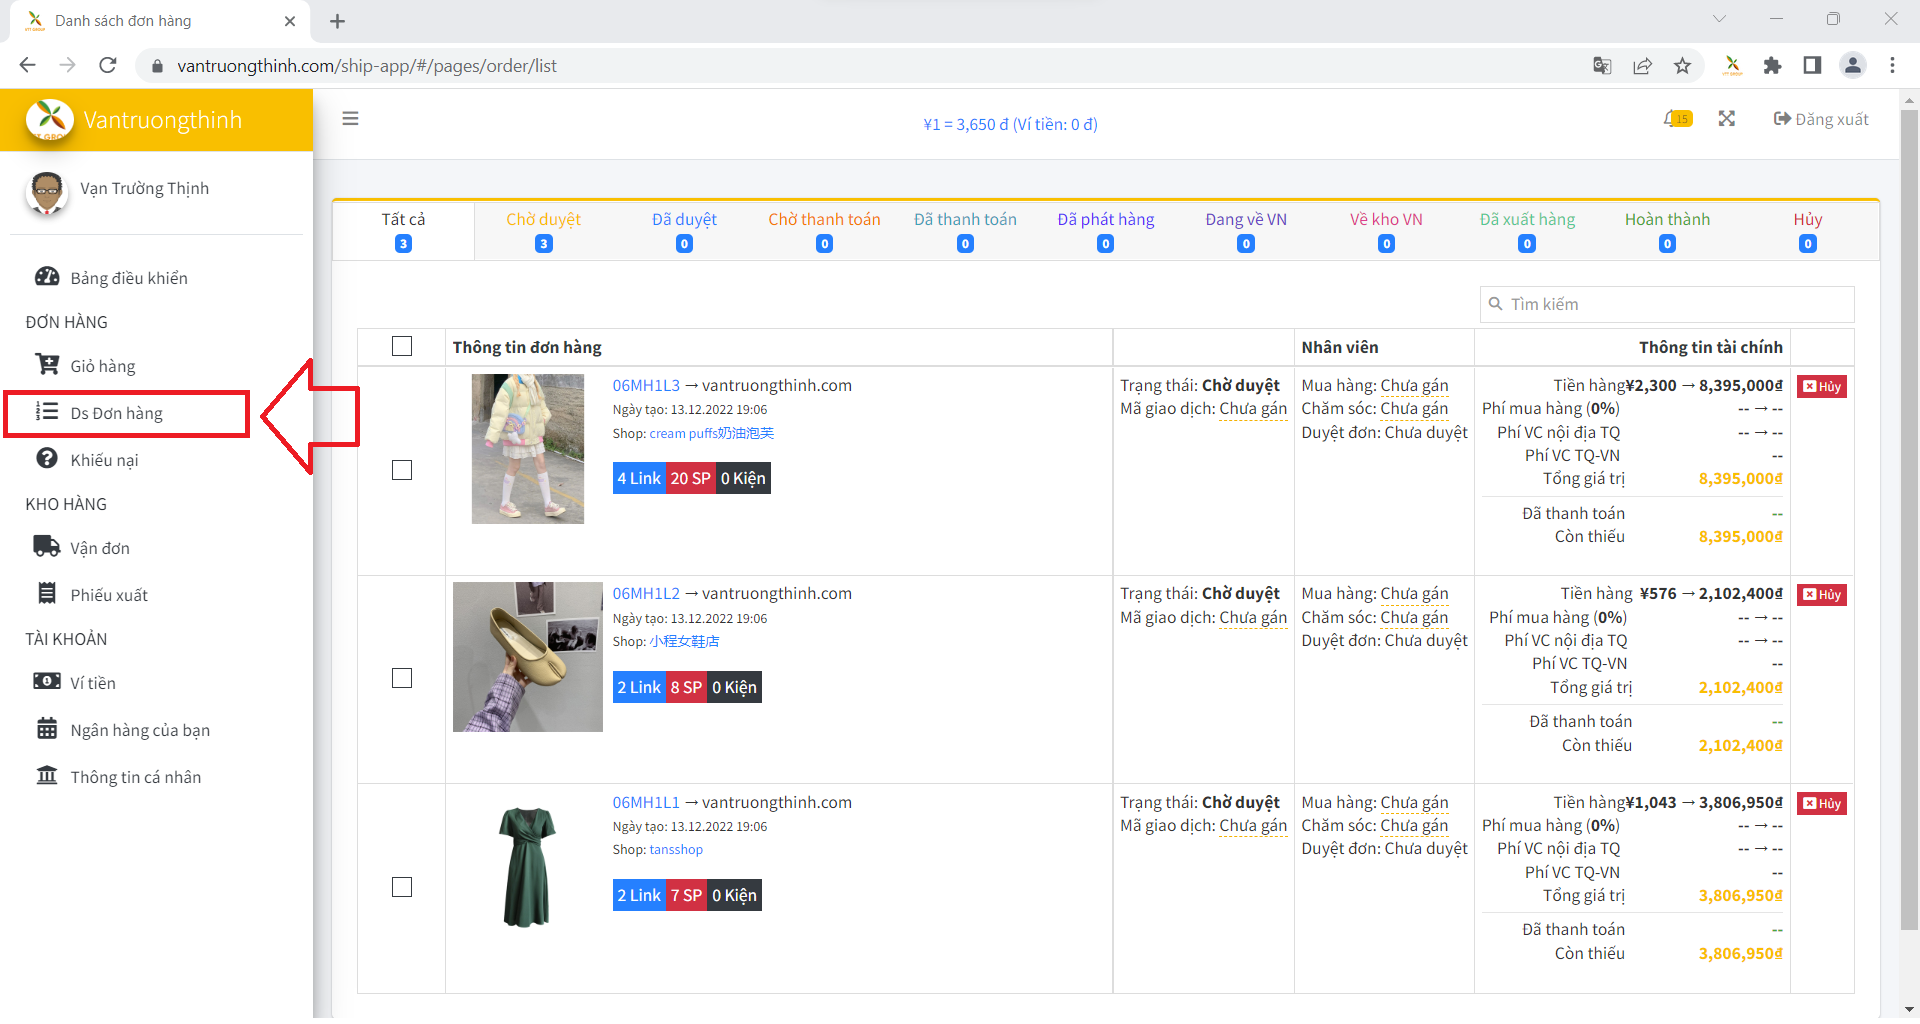
Task: Select the Đang về VN tab
Action: (x=1246, y=231)
